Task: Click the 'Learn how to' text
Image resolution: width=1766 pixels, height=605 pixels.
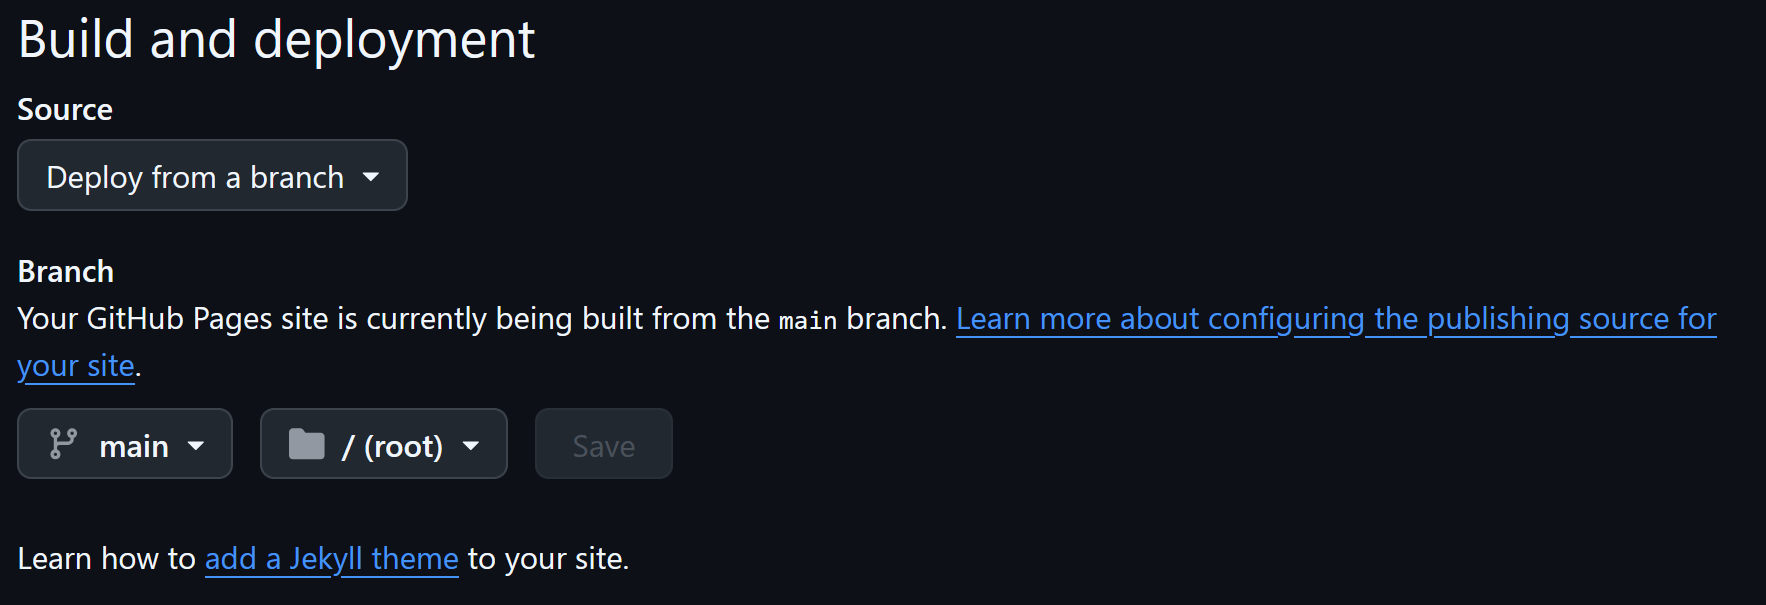Action: [107, 559]
